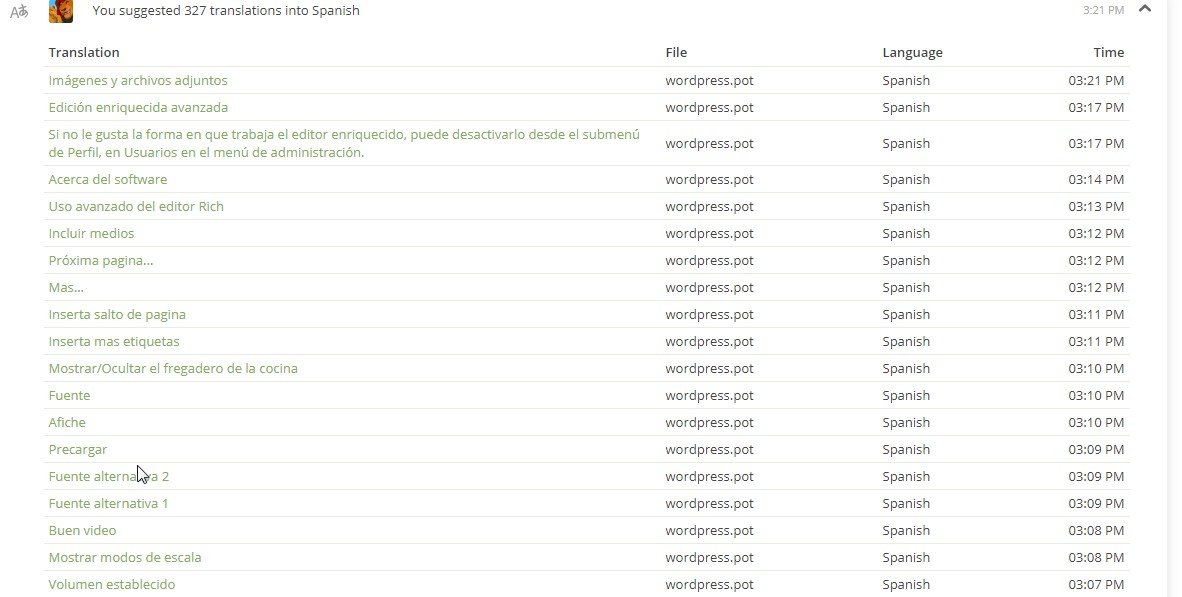
Task: Click the 03:21 PM time cell in the table
Action: pos(1096,81)
